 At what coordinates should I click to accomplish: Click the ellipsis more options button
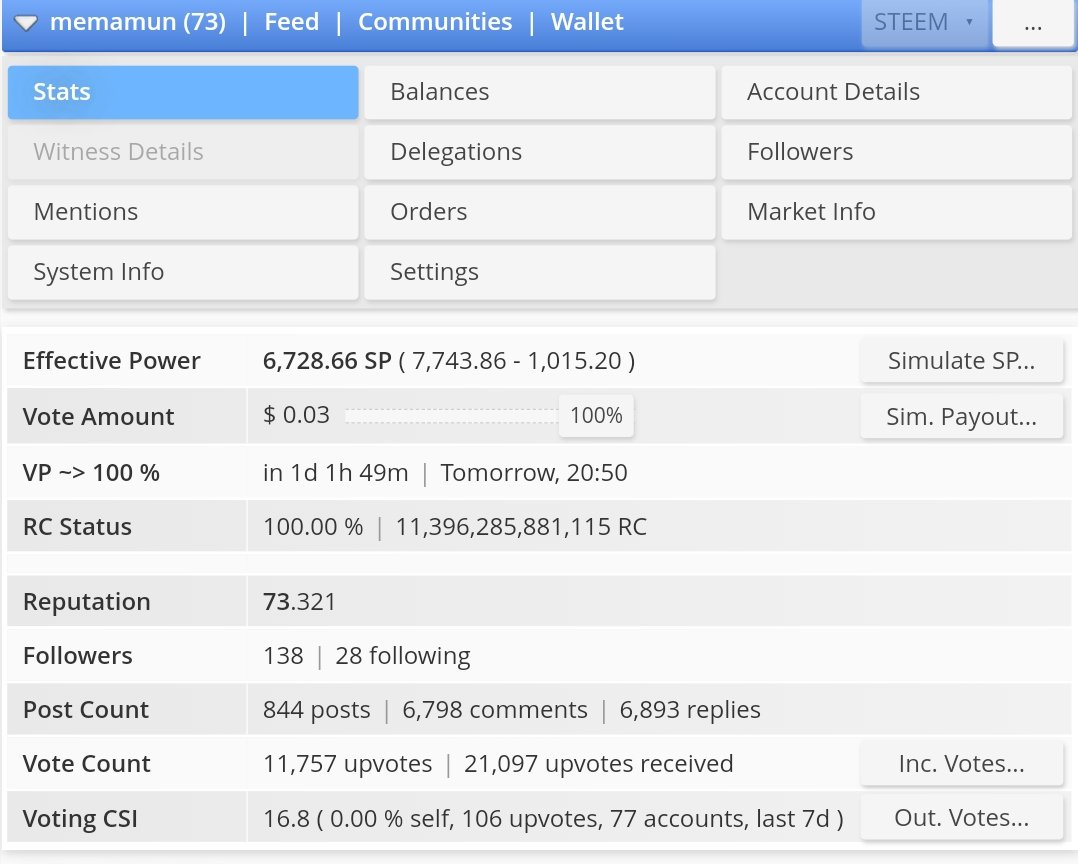pos(1033,25)
